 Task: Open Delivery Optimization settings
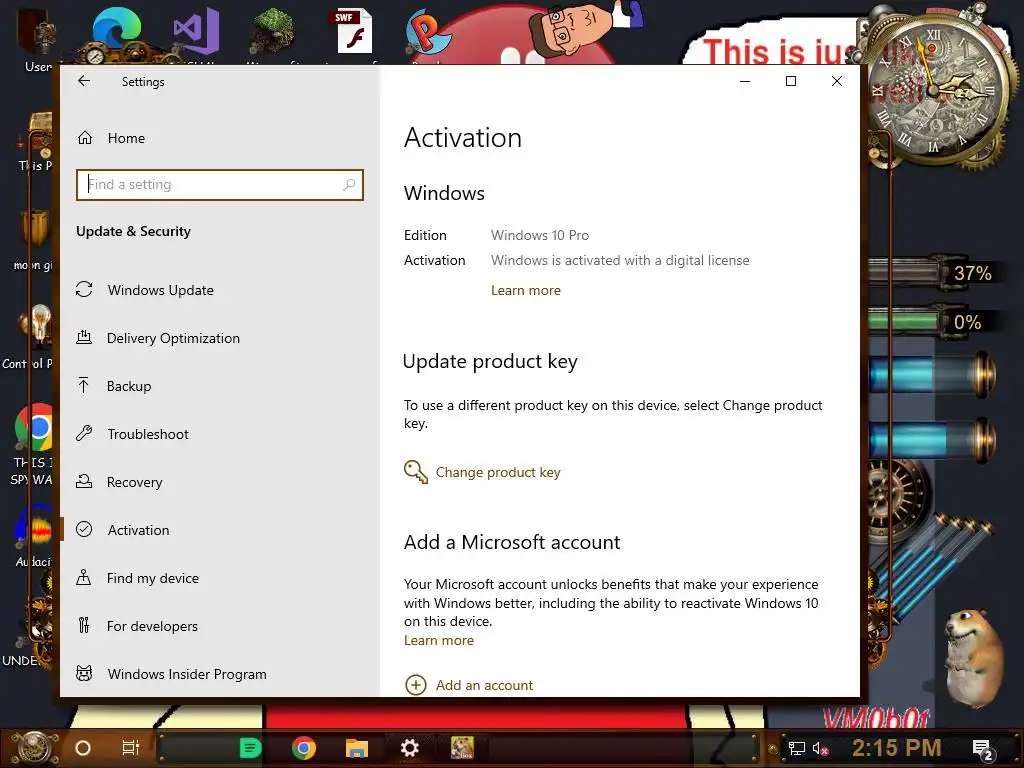point(219,338)
